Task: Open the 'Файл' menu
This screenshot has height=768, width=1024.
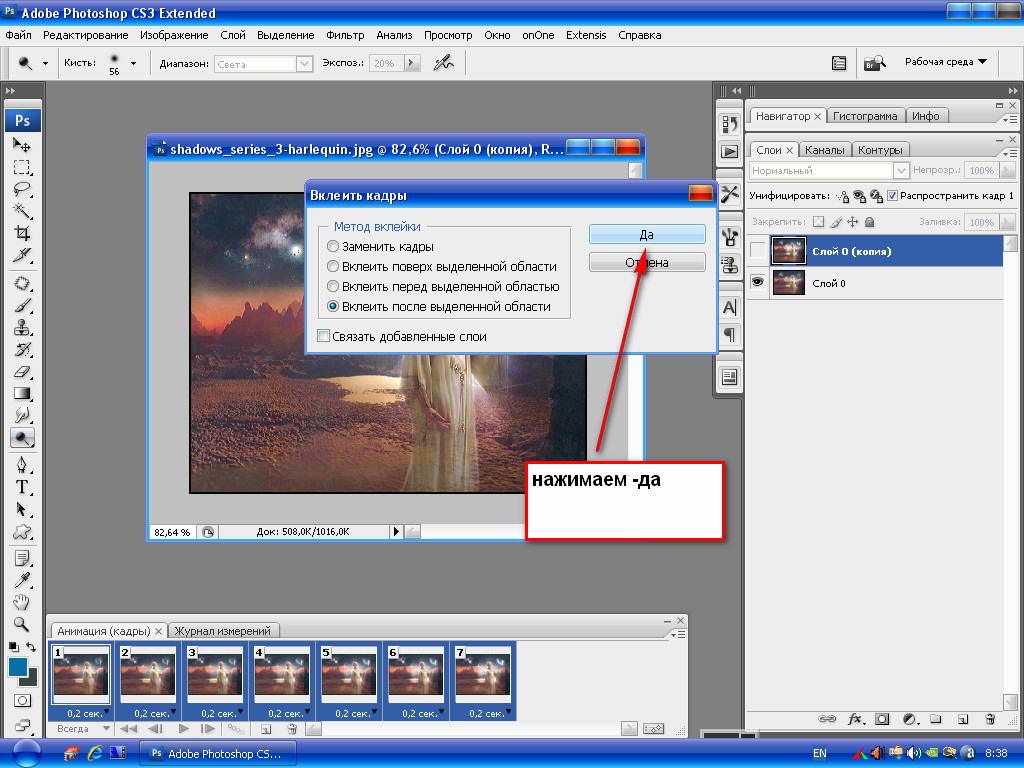Action: tap(18, 35)
